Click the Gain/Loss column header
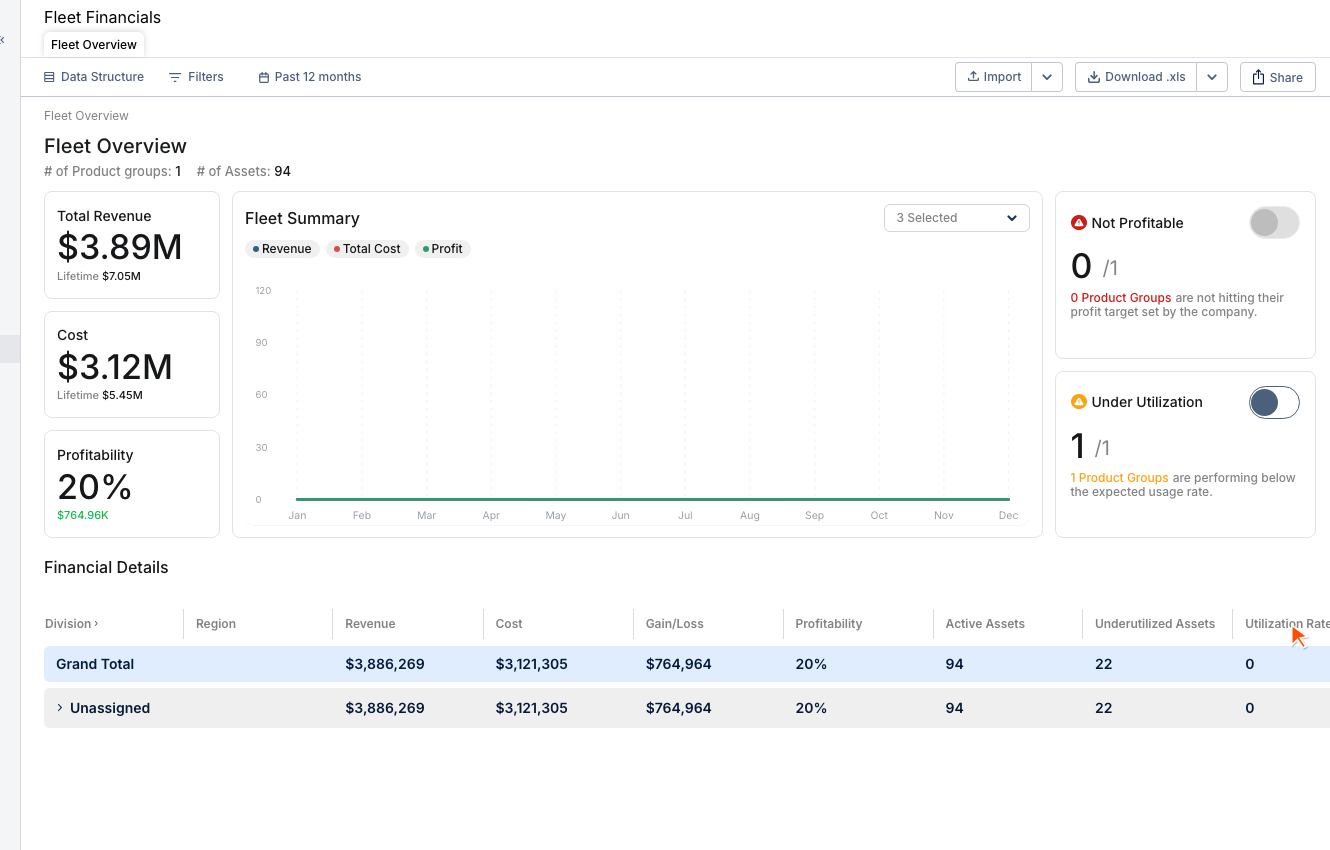This screenshot has width=1330, height=850. pyautogui.click(x=675, y=624)
